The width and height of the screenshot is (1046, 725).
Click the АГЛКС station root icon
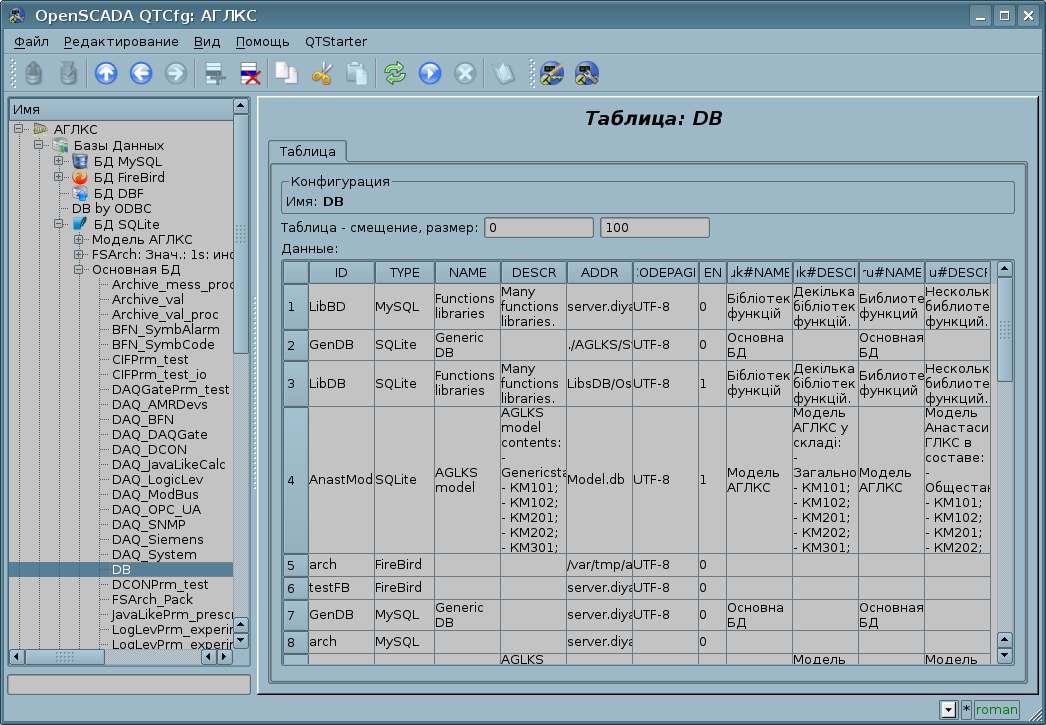coord(40,129)
